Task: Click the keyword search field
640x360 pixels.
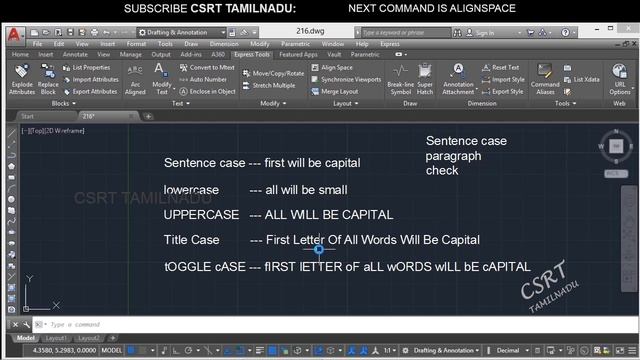Action: [405, 33]
